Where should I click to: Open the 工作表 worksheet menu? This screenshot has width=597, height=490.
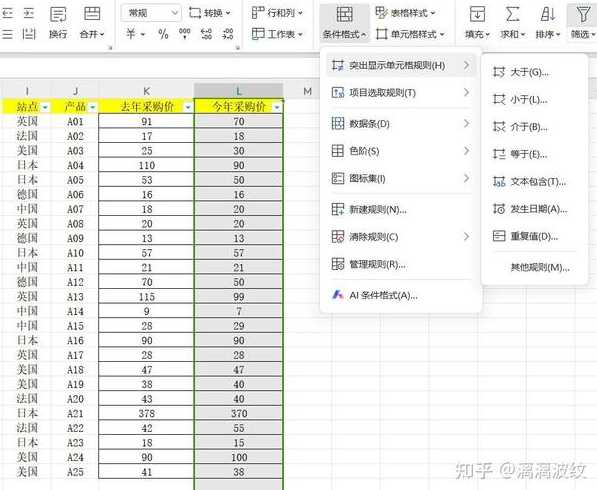[277, 34]
